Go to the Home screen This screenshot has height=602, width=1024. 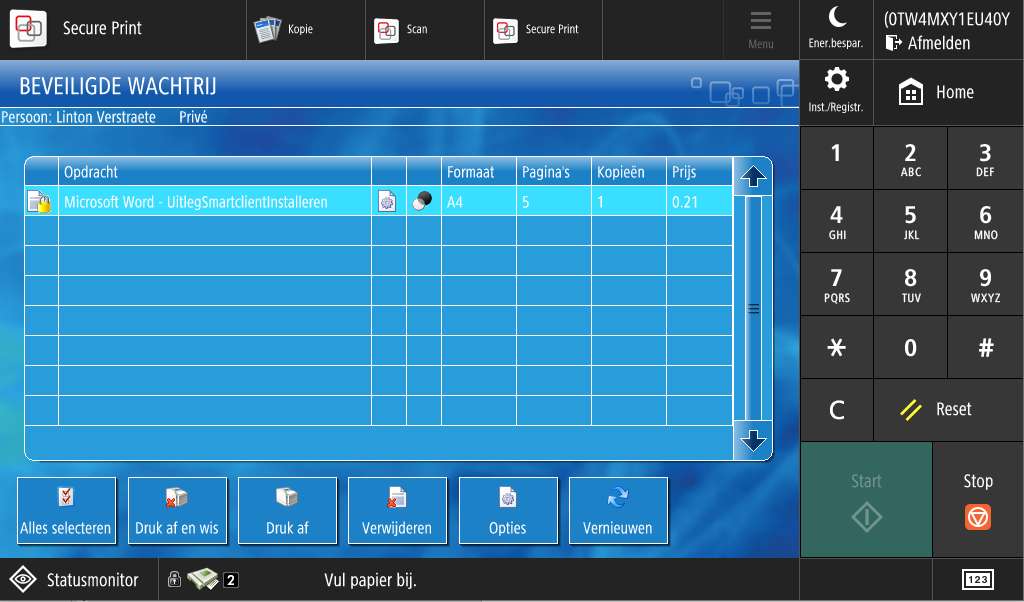(x=948, y=92)
